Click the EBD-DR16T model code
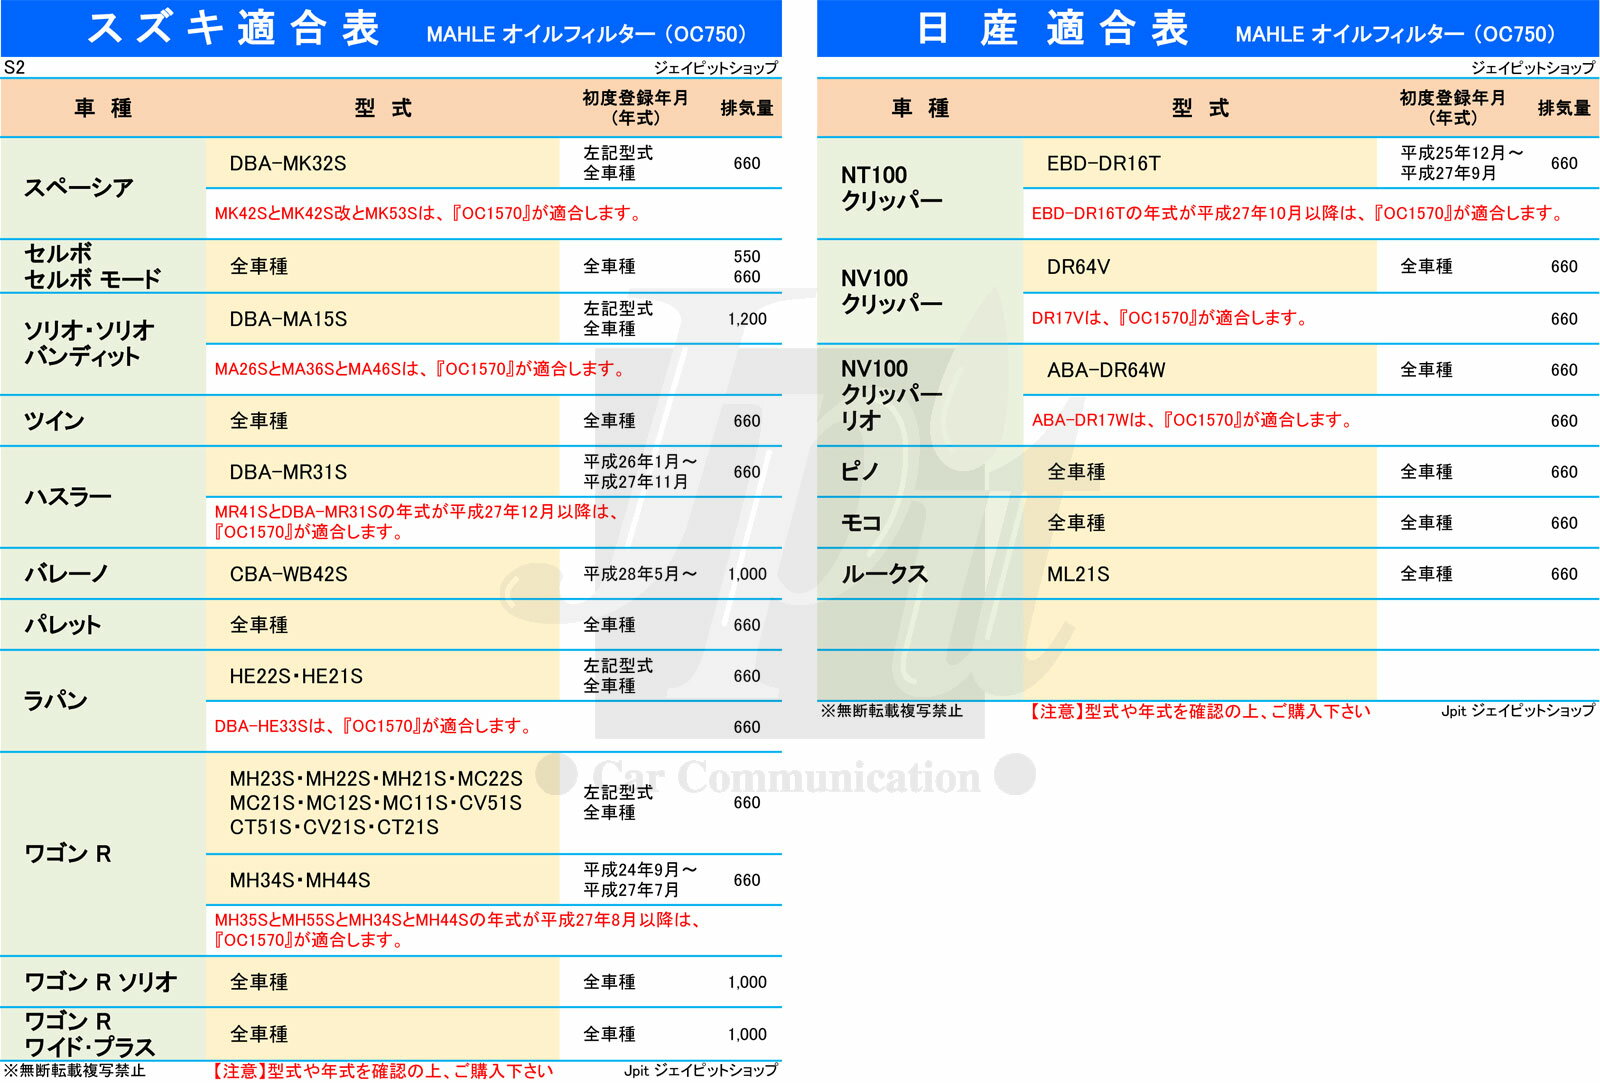Screen dimensions: 1600x1083 1104,163
